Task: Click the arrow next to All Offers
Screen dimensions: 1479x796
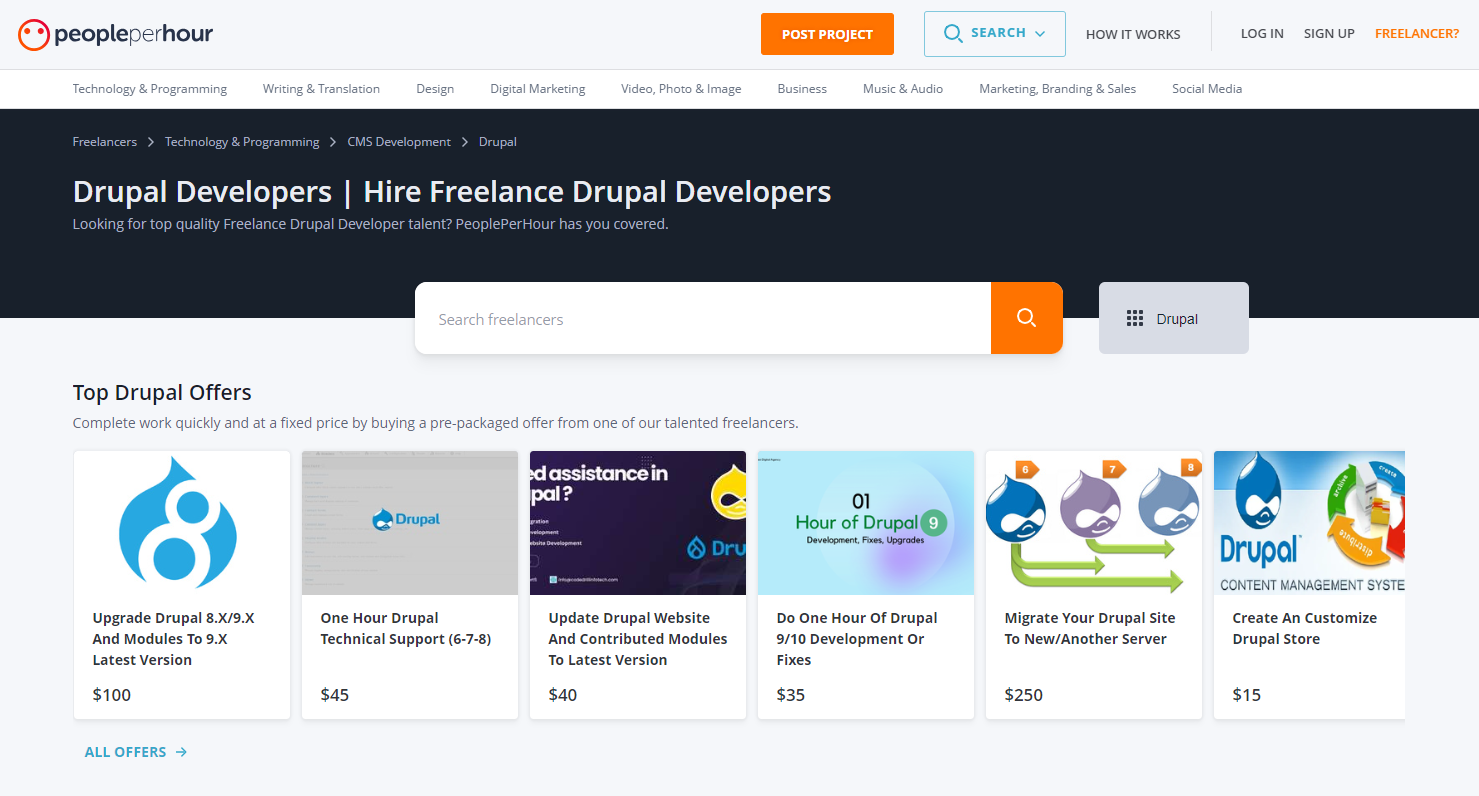Action: [x=181, y=752]
